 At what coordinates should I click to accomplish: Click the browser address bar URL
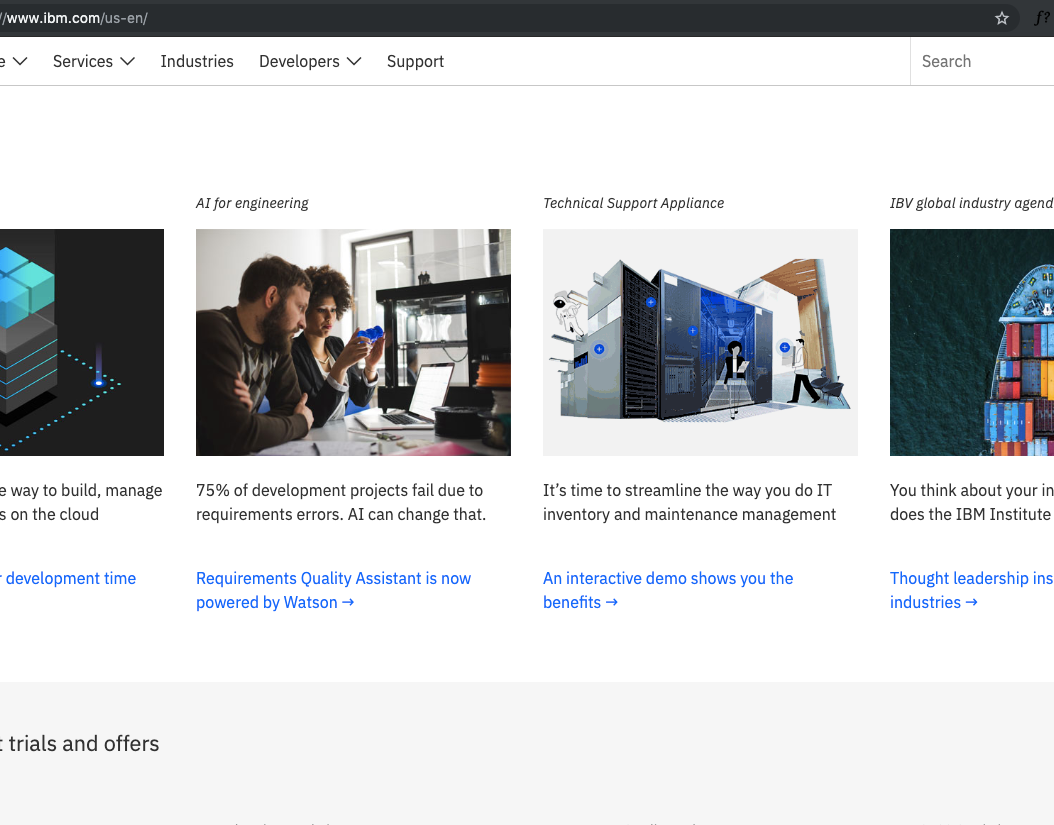coord(74,18)
